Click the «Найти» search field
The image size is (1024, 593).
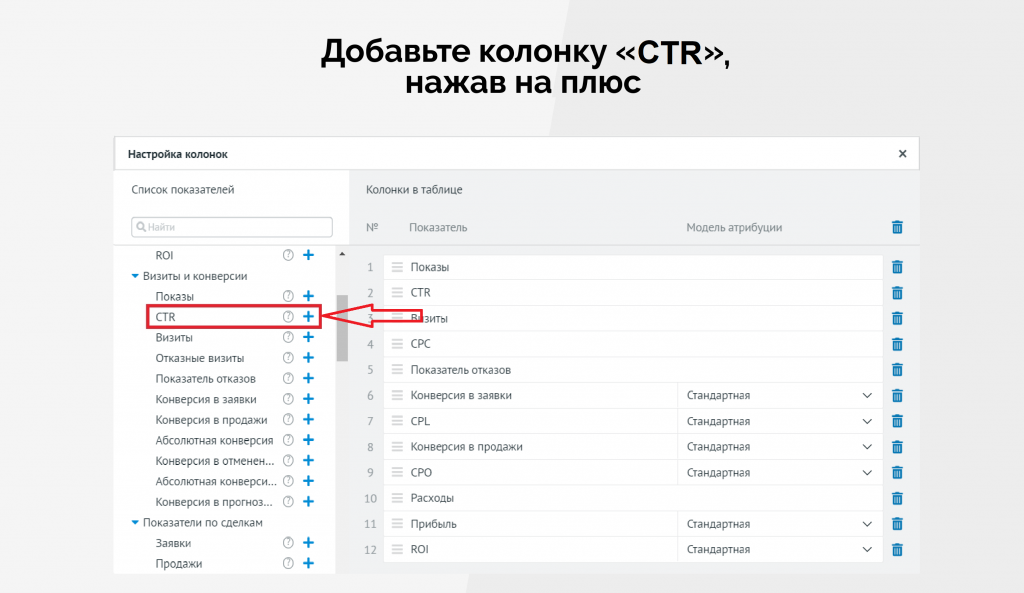pos(230,227)
